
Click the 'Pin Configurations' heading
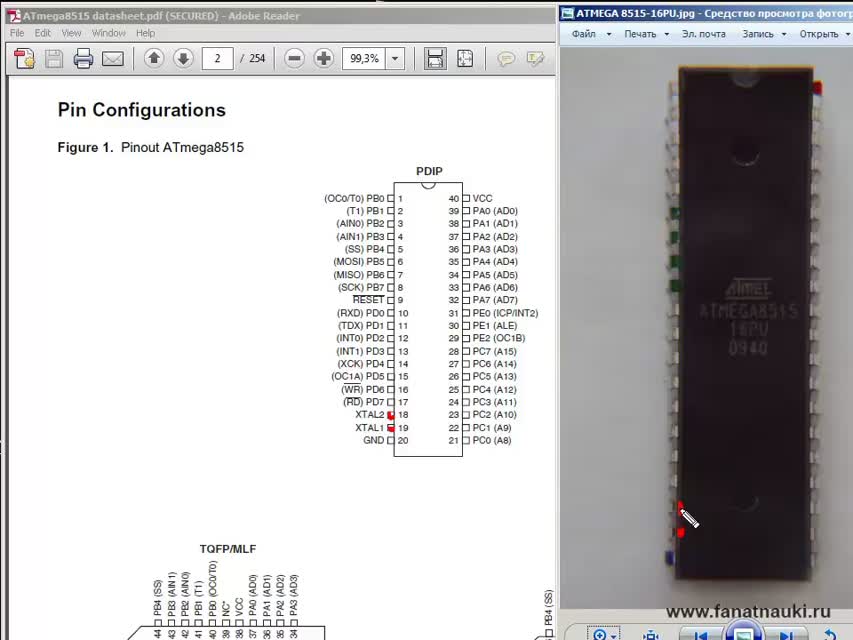(141, 110)
